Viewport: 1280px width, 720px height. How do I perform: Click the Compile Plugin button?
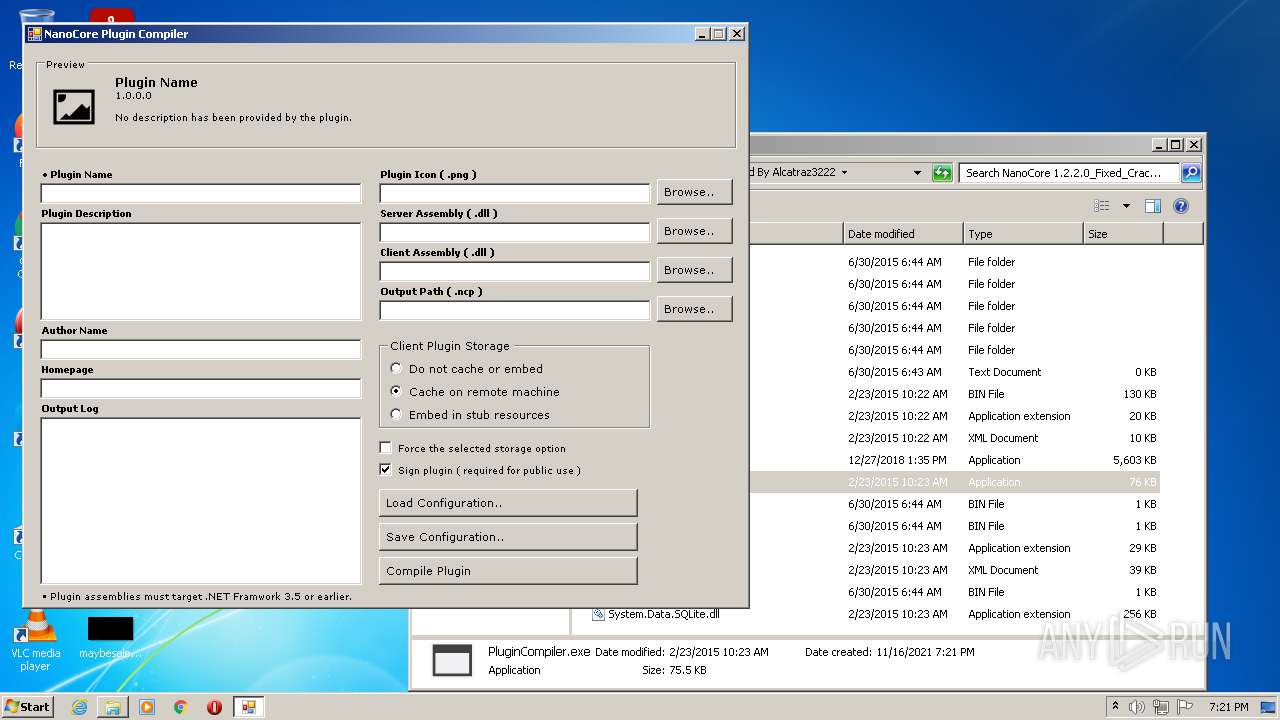tap(508, 571)
